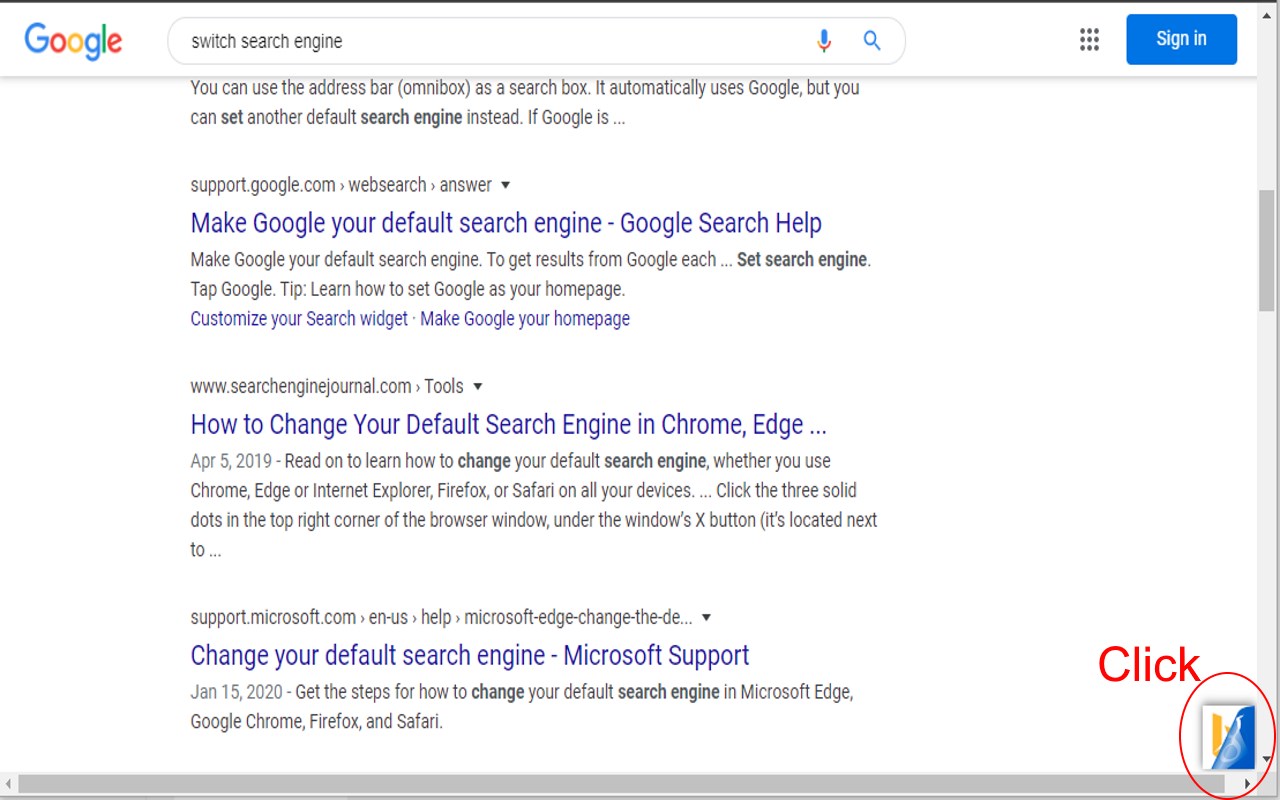Screen dimensions: 1280x800
Task: Open "Make Google your default search engine" result
Action: [x=506, y=223]
